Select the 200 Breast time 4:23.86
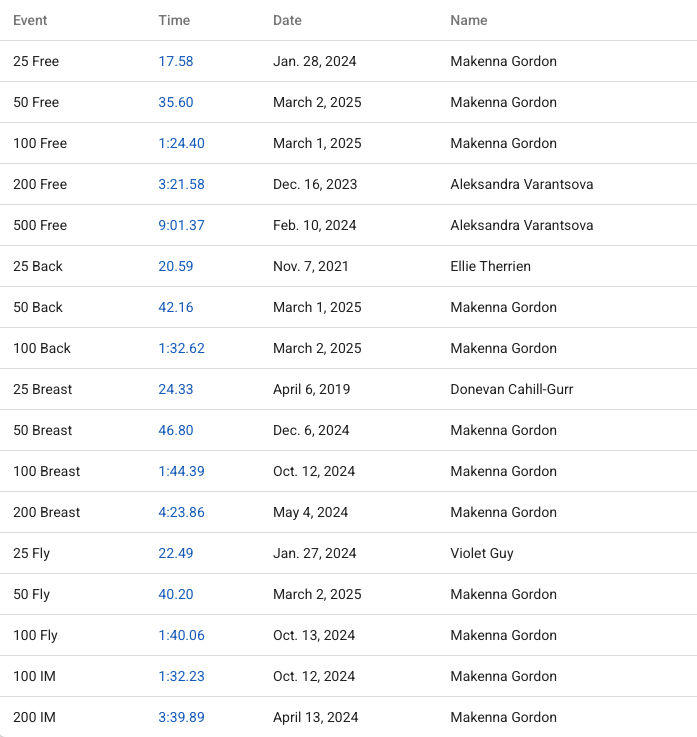Image resolution: width=697 pixels, height=737 pixels. pyautogui.click(x=181, y=512)
